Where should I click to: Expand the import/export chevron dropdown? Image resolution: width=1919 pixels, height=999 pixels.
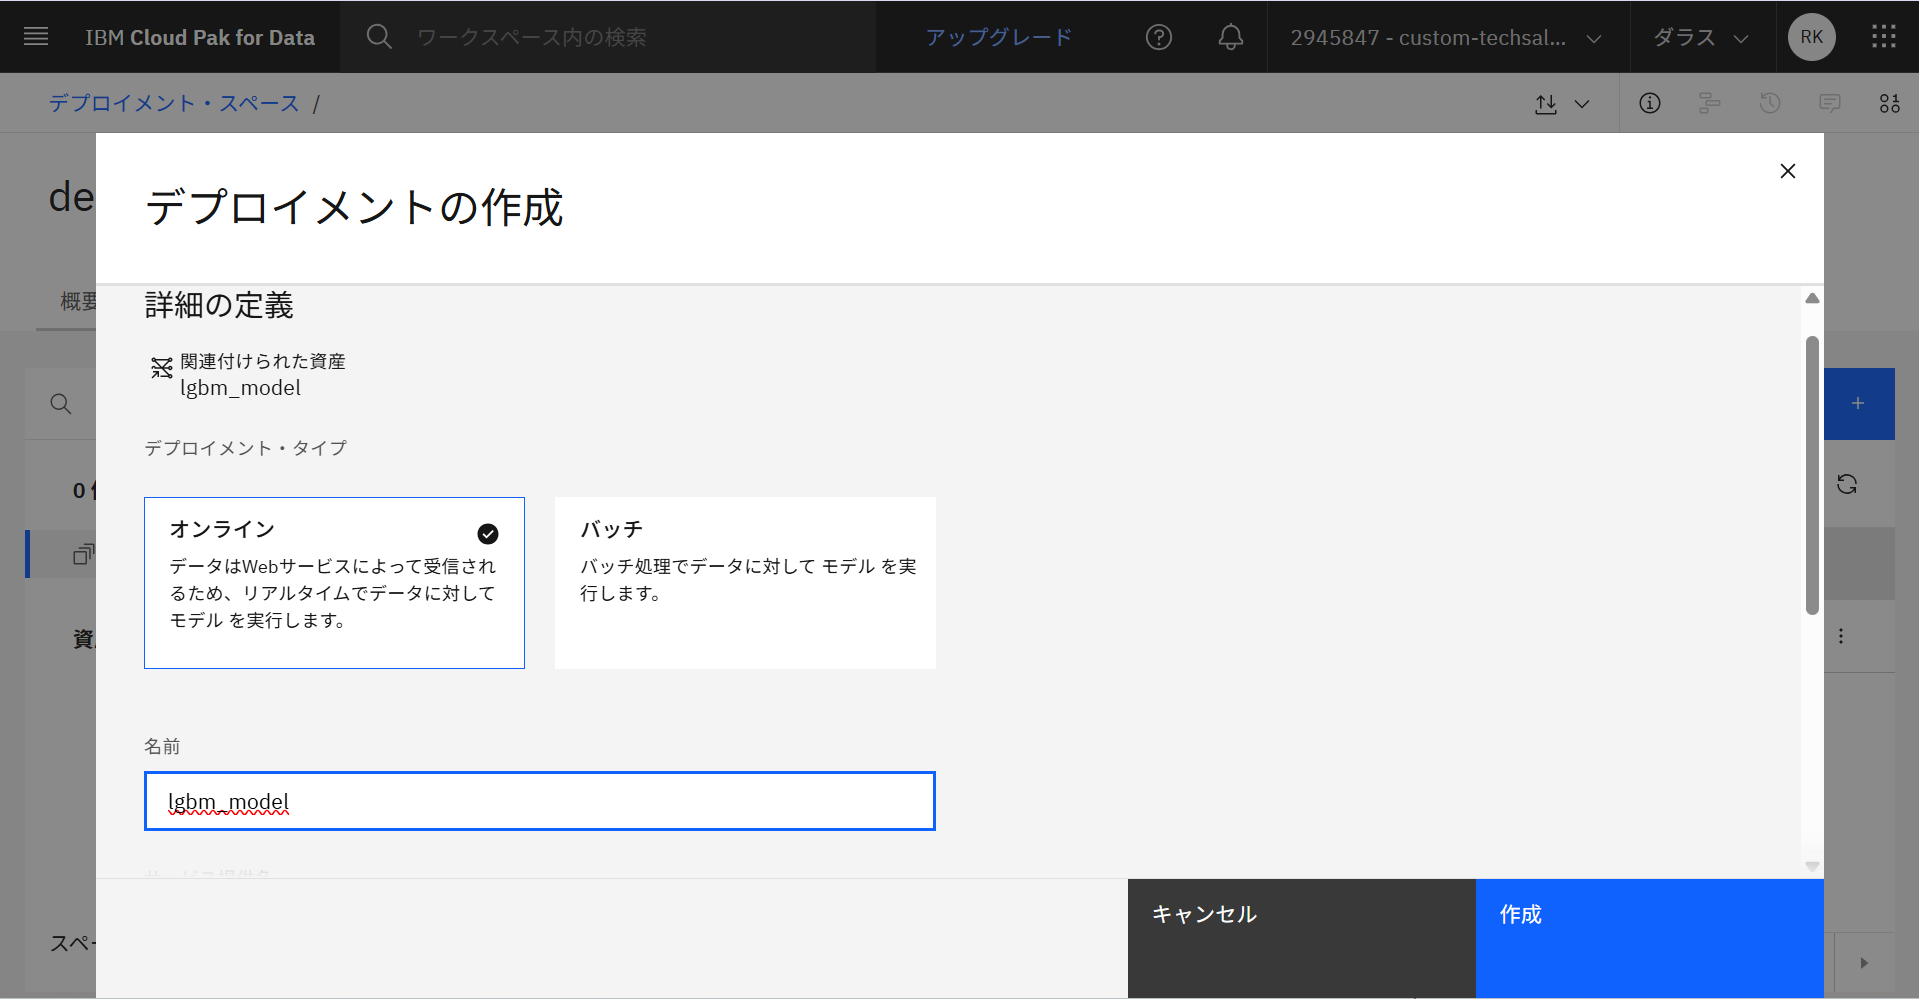pos(1582,104)
